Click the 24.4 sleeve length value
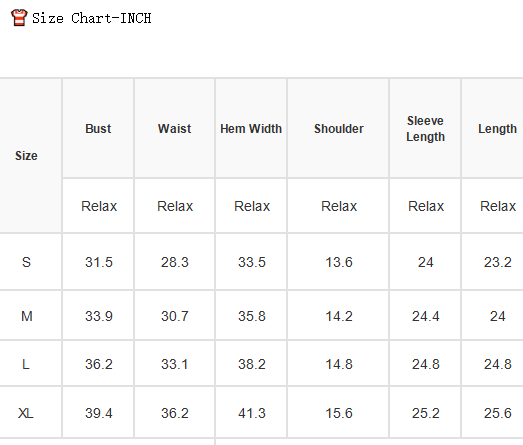 (426, 316)
